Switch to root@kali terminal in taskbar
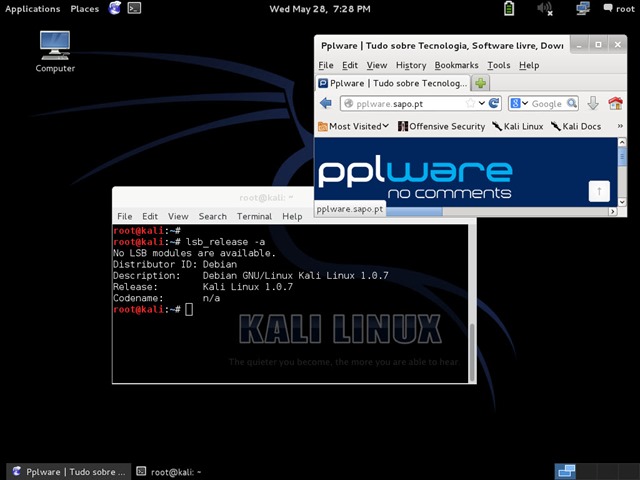This screenshot has width=640, height=480. tap(169, 472)
